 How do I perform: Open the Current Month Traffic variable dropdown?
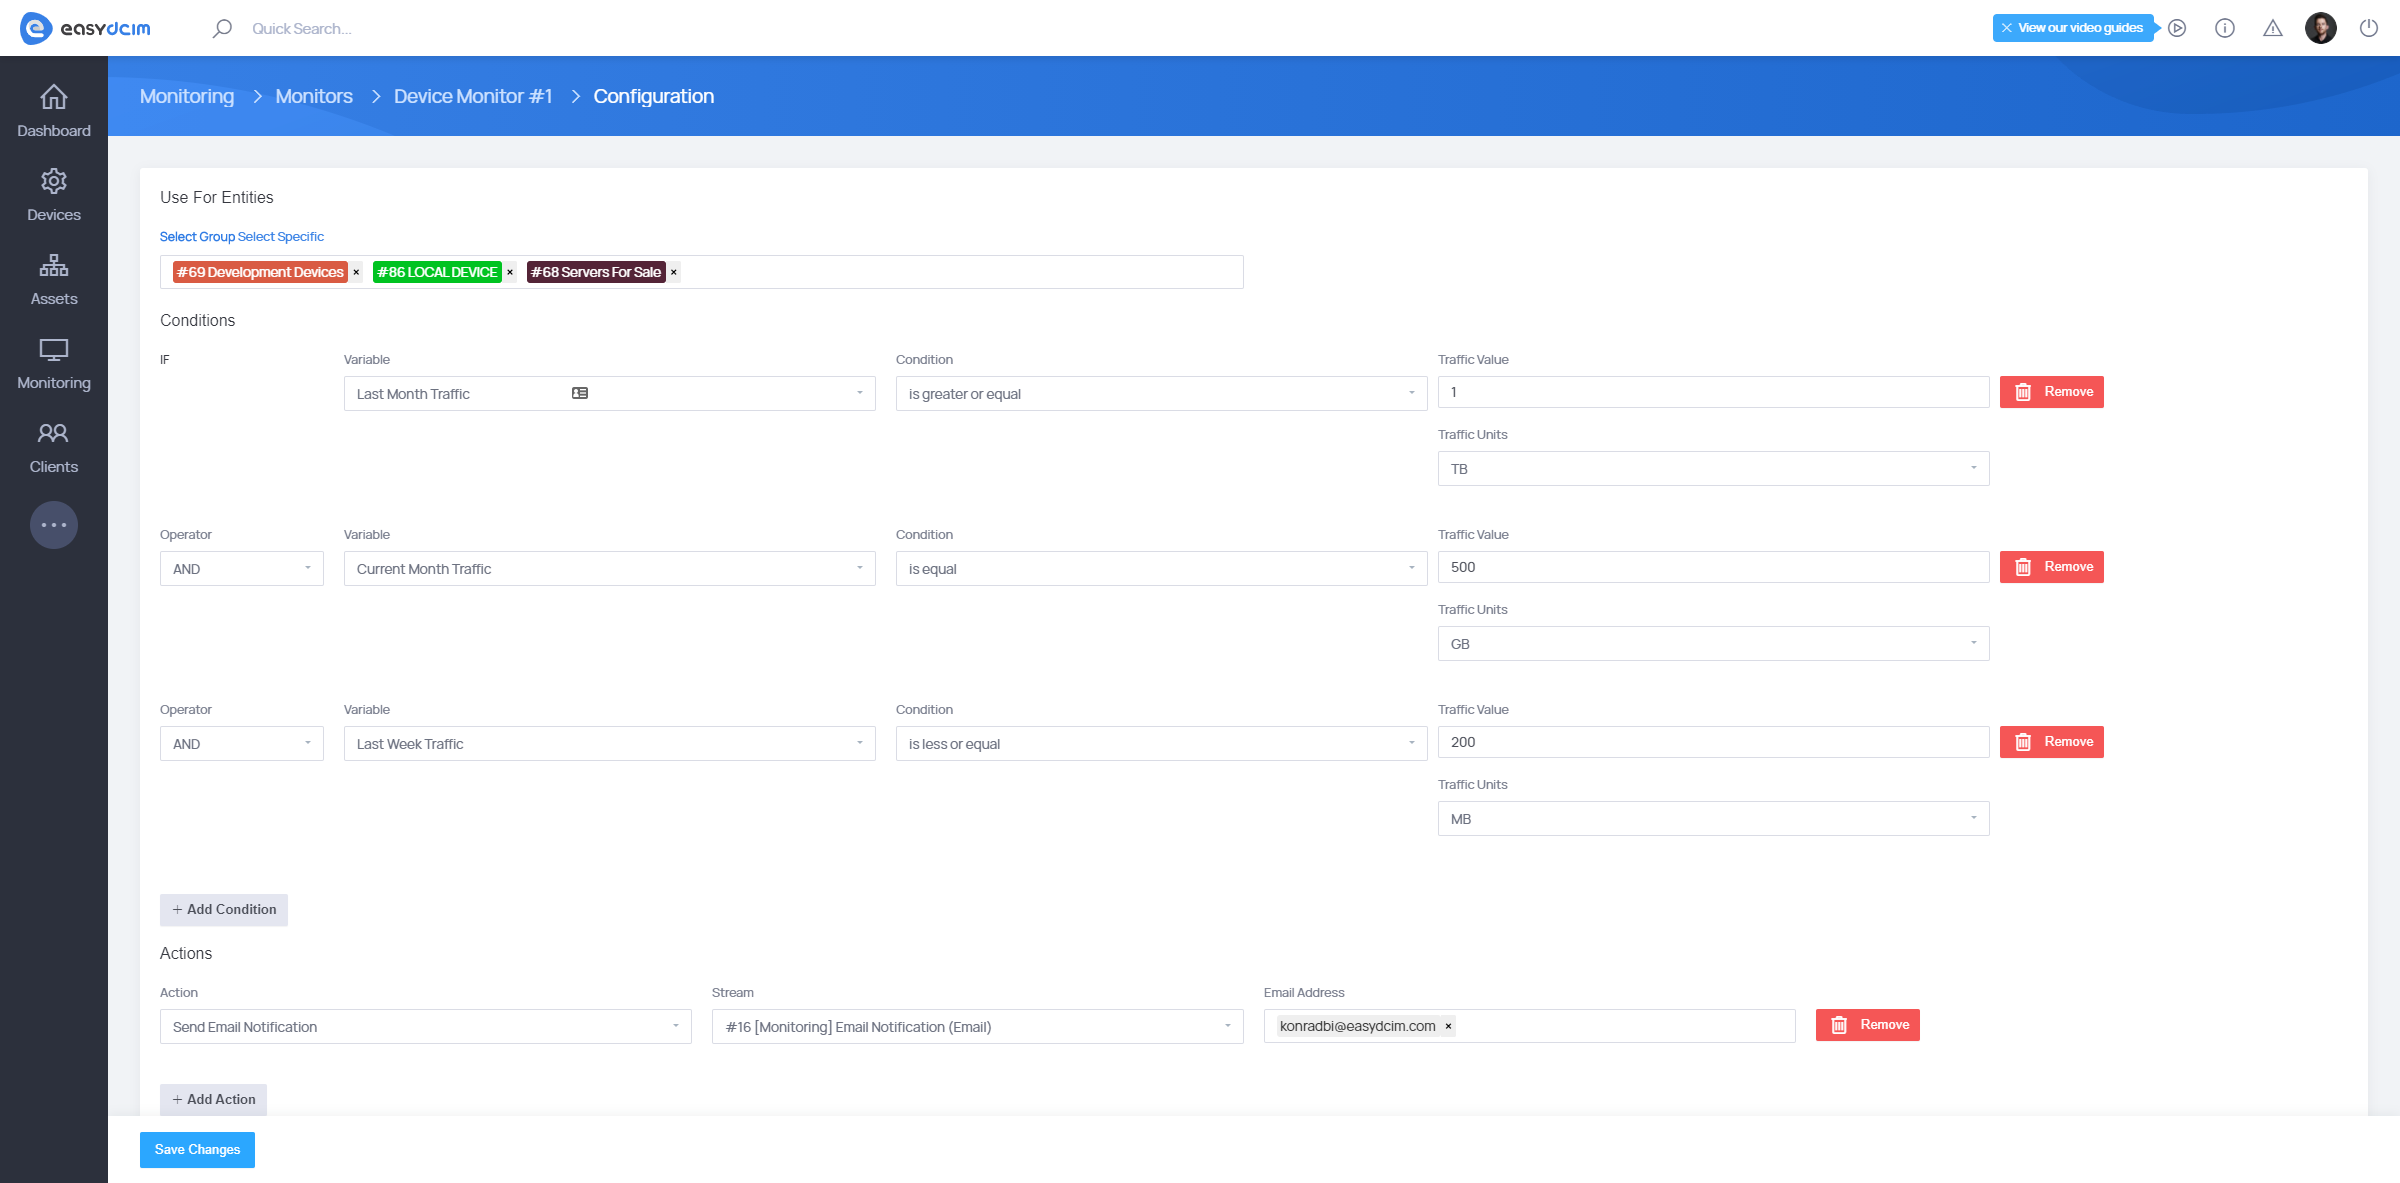pos(610,568)
